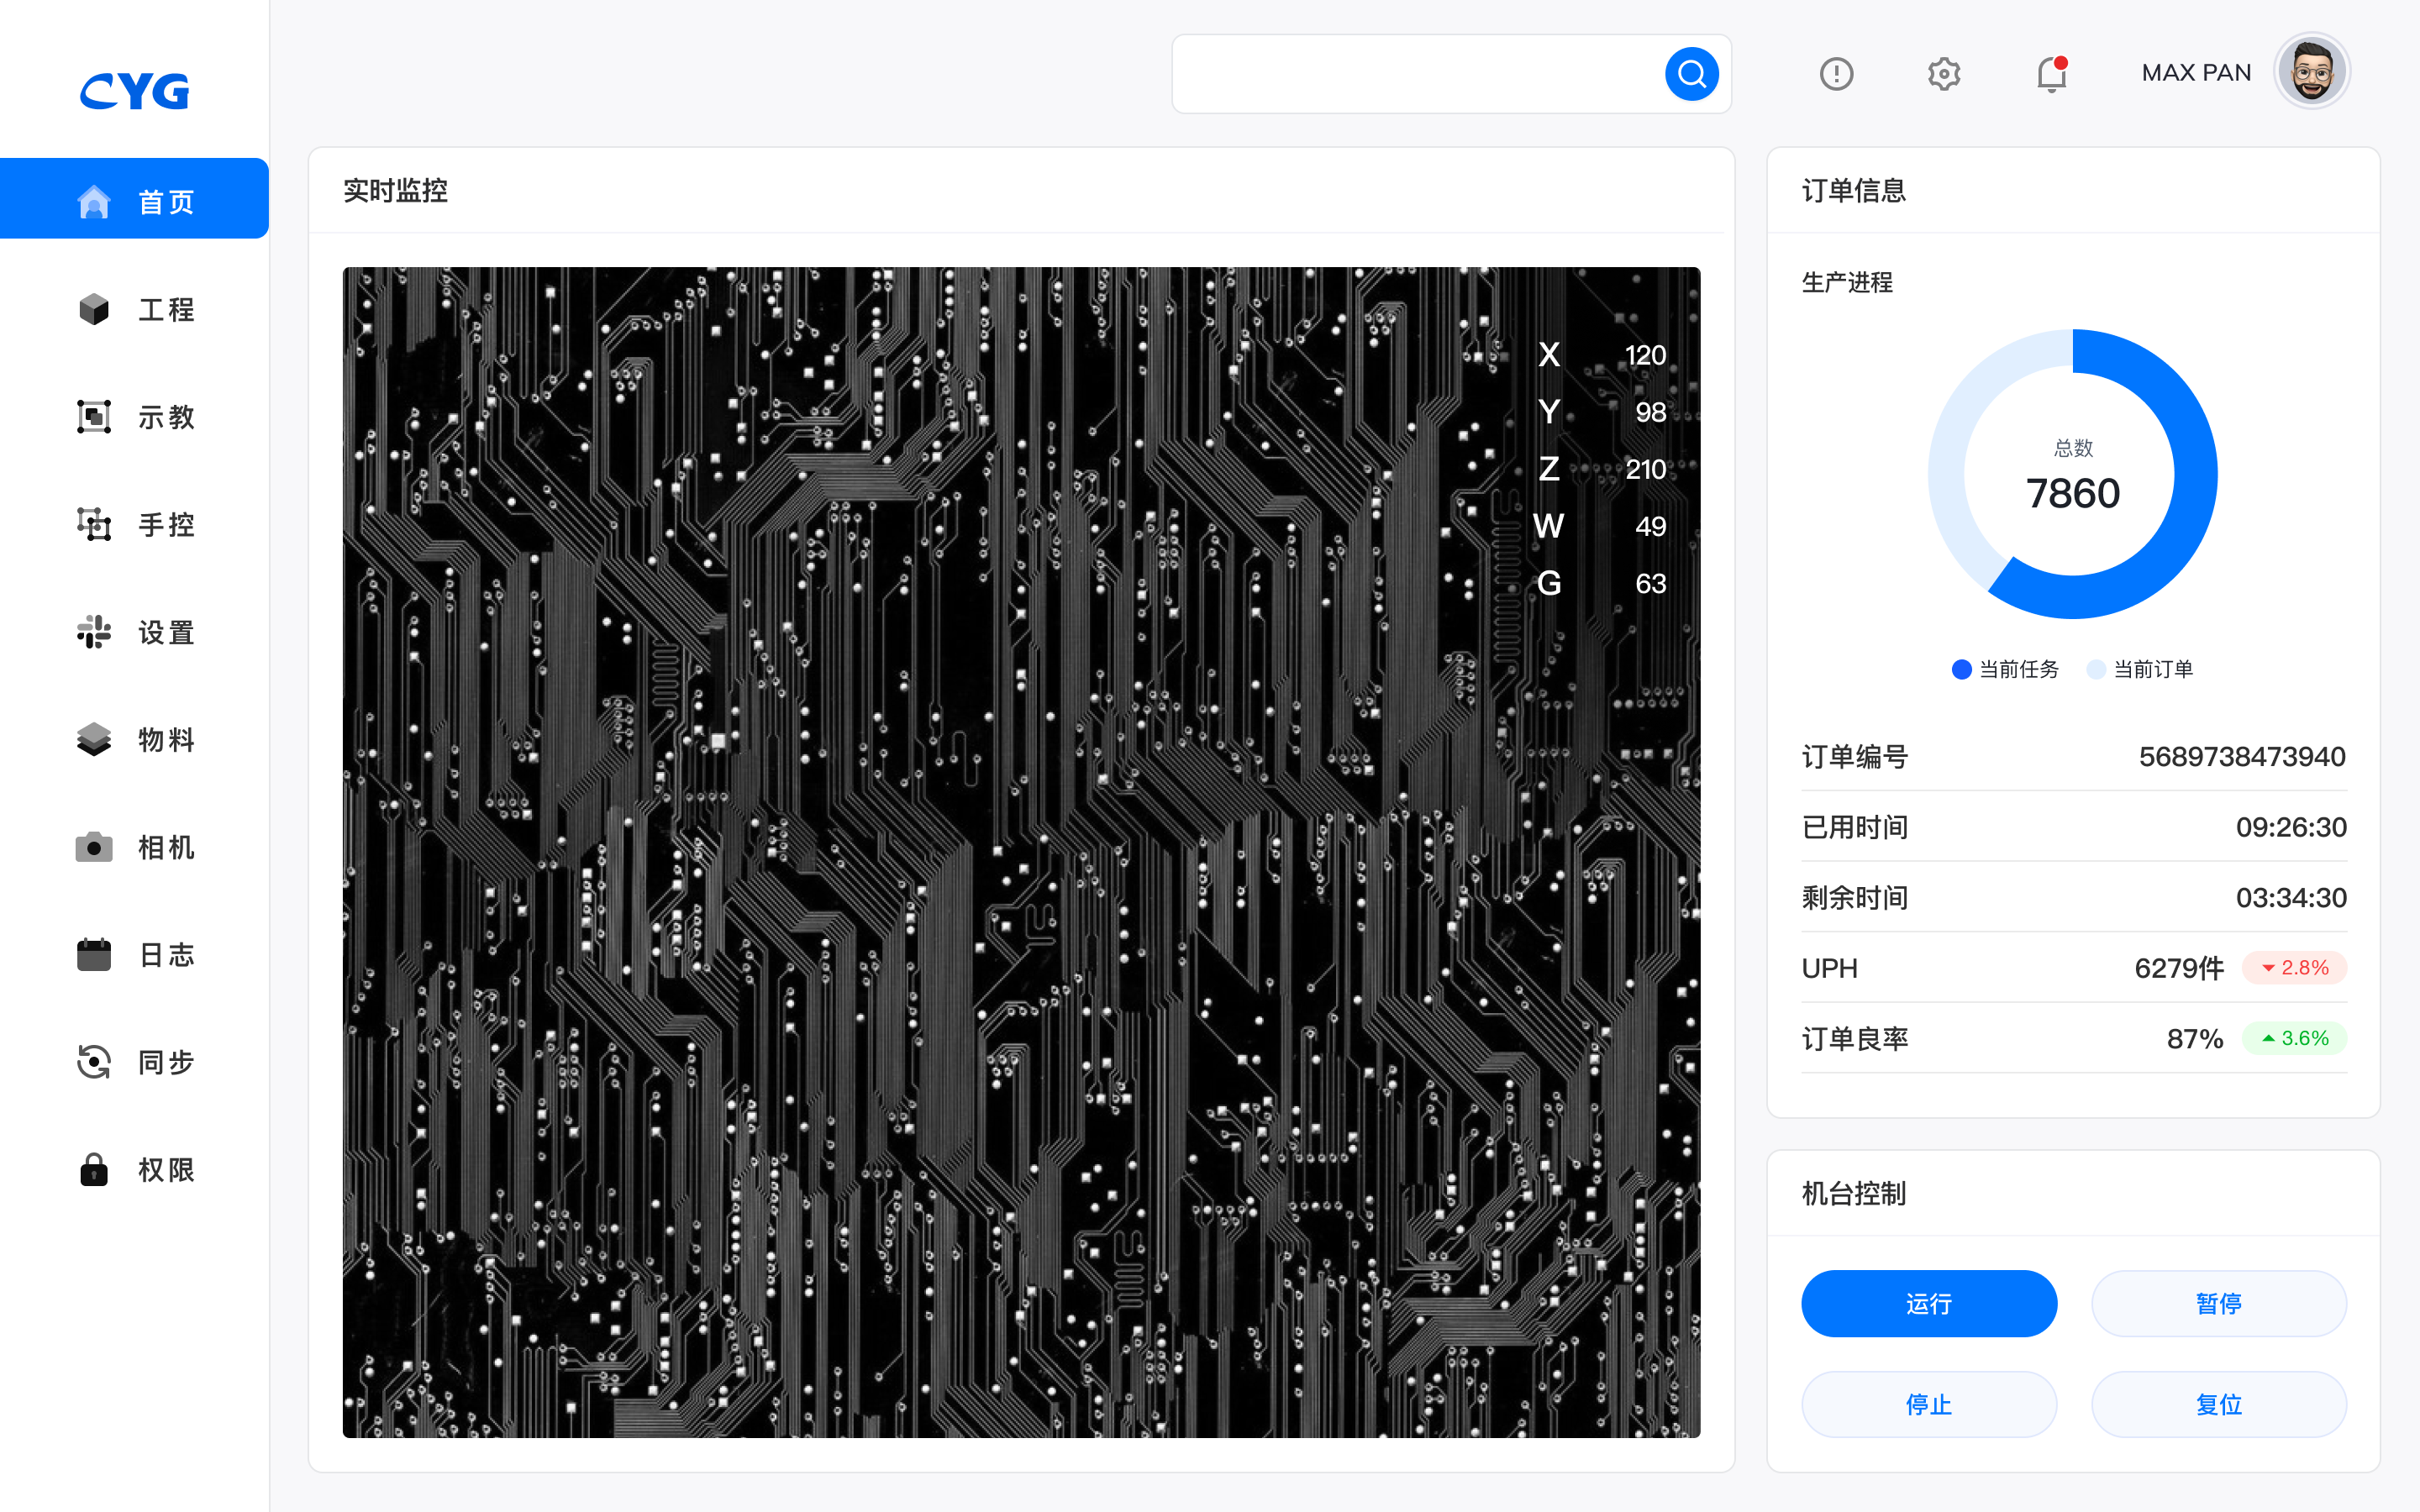Screen dimensions: 2420x1512
Task: Click the 当前任务 legend dot
Action: tap(1961, 669)
